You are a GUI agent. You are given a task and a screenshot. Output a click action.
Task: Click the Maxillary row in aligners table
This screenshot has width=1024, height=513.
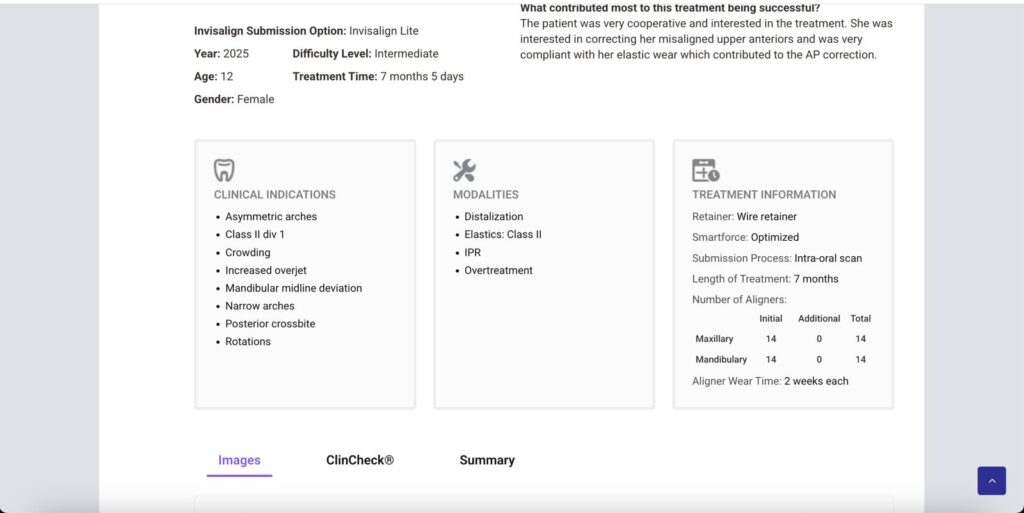pos(714,339)
